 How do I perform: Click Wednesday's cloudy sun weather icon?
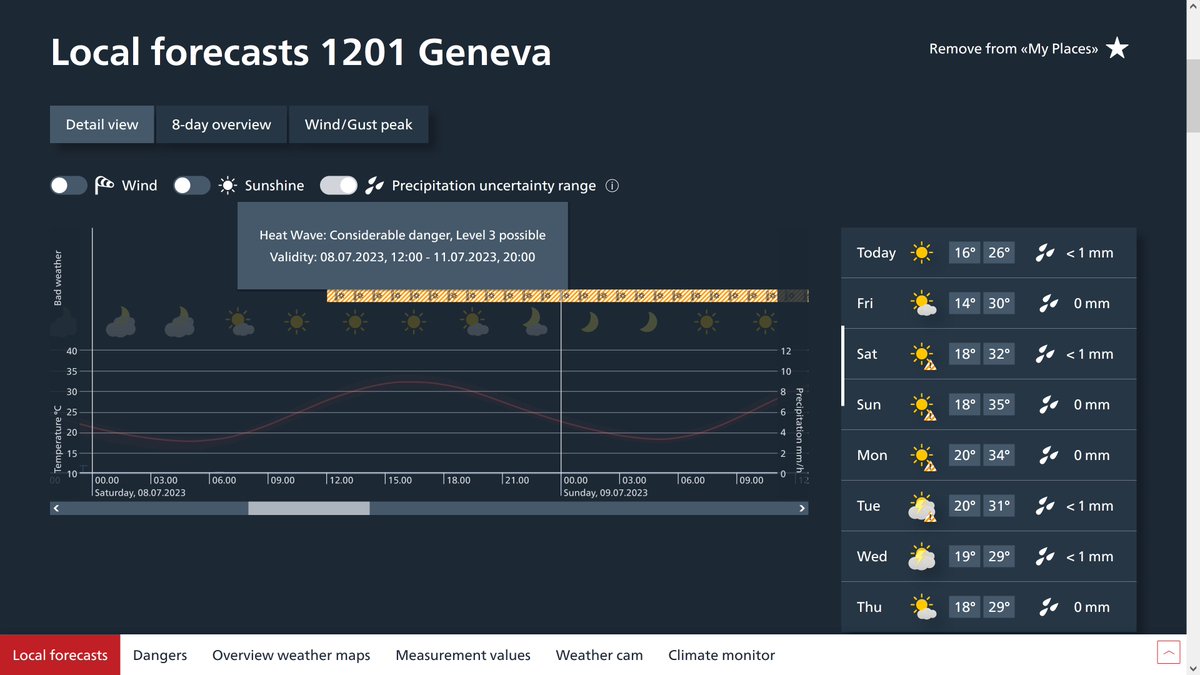(922, 557)
